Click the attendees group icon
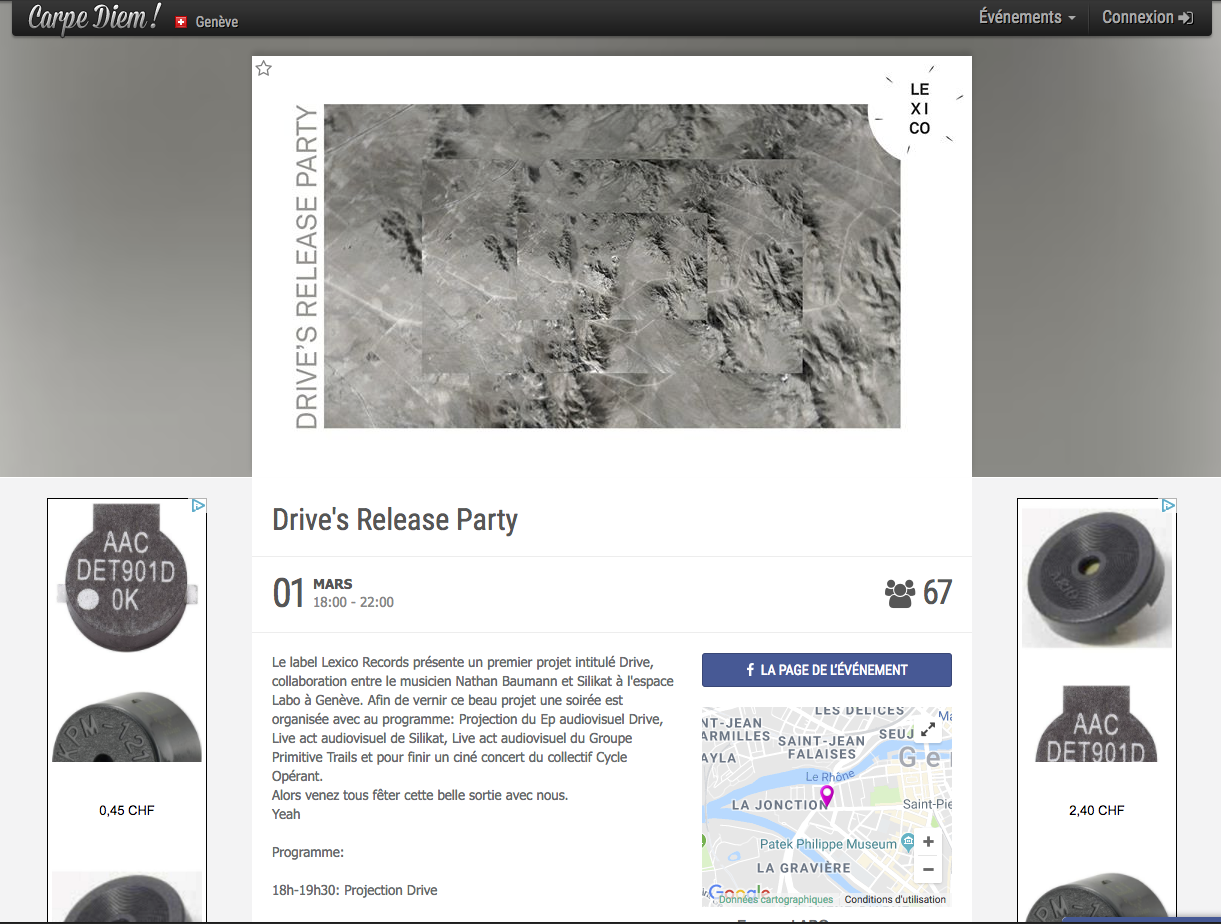 900,594
